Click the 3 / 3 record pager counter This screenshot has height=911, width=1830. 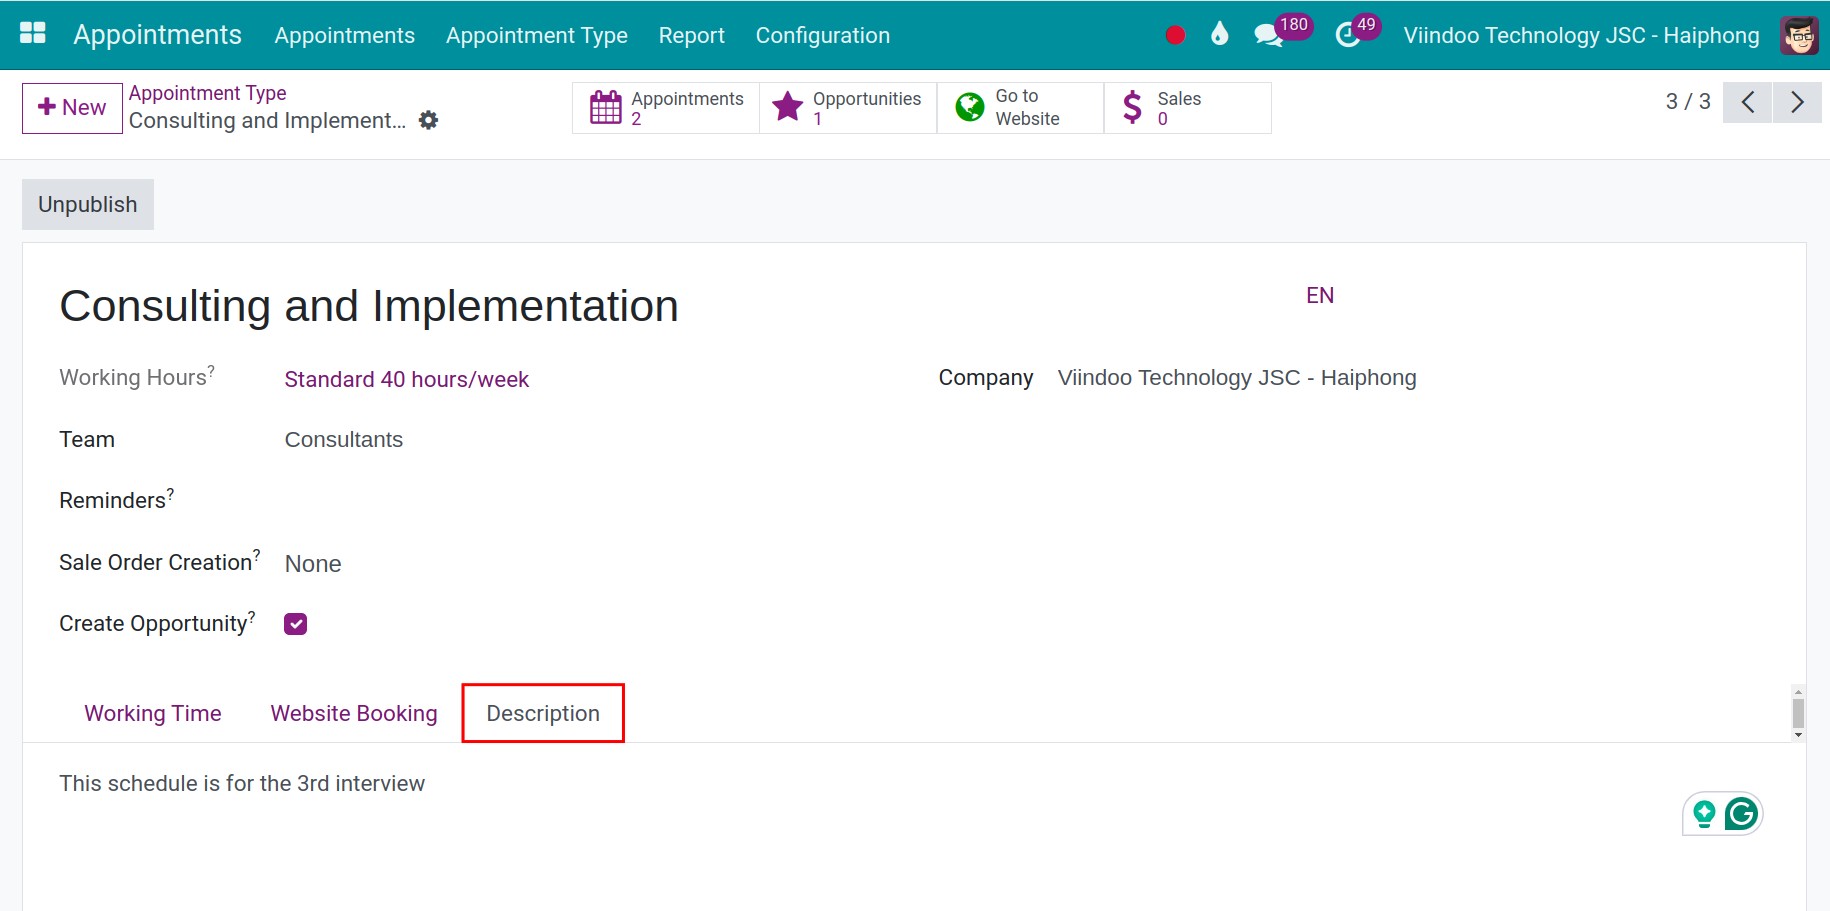click(1688, 102)
